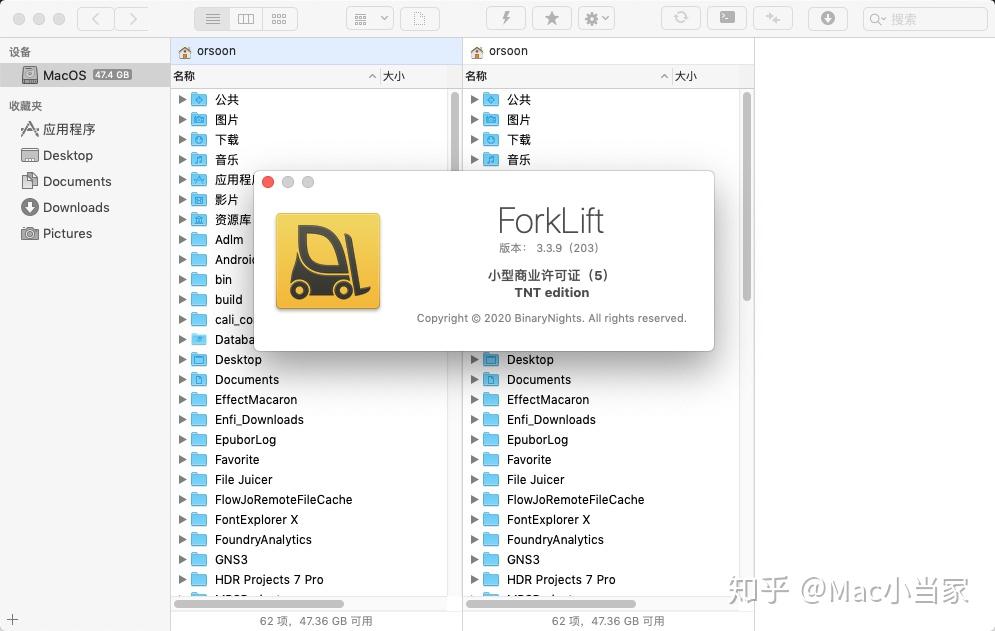Switch to column view mode
Image resolution: width=995 pixels, height=631 pixels.
(246, 18)
